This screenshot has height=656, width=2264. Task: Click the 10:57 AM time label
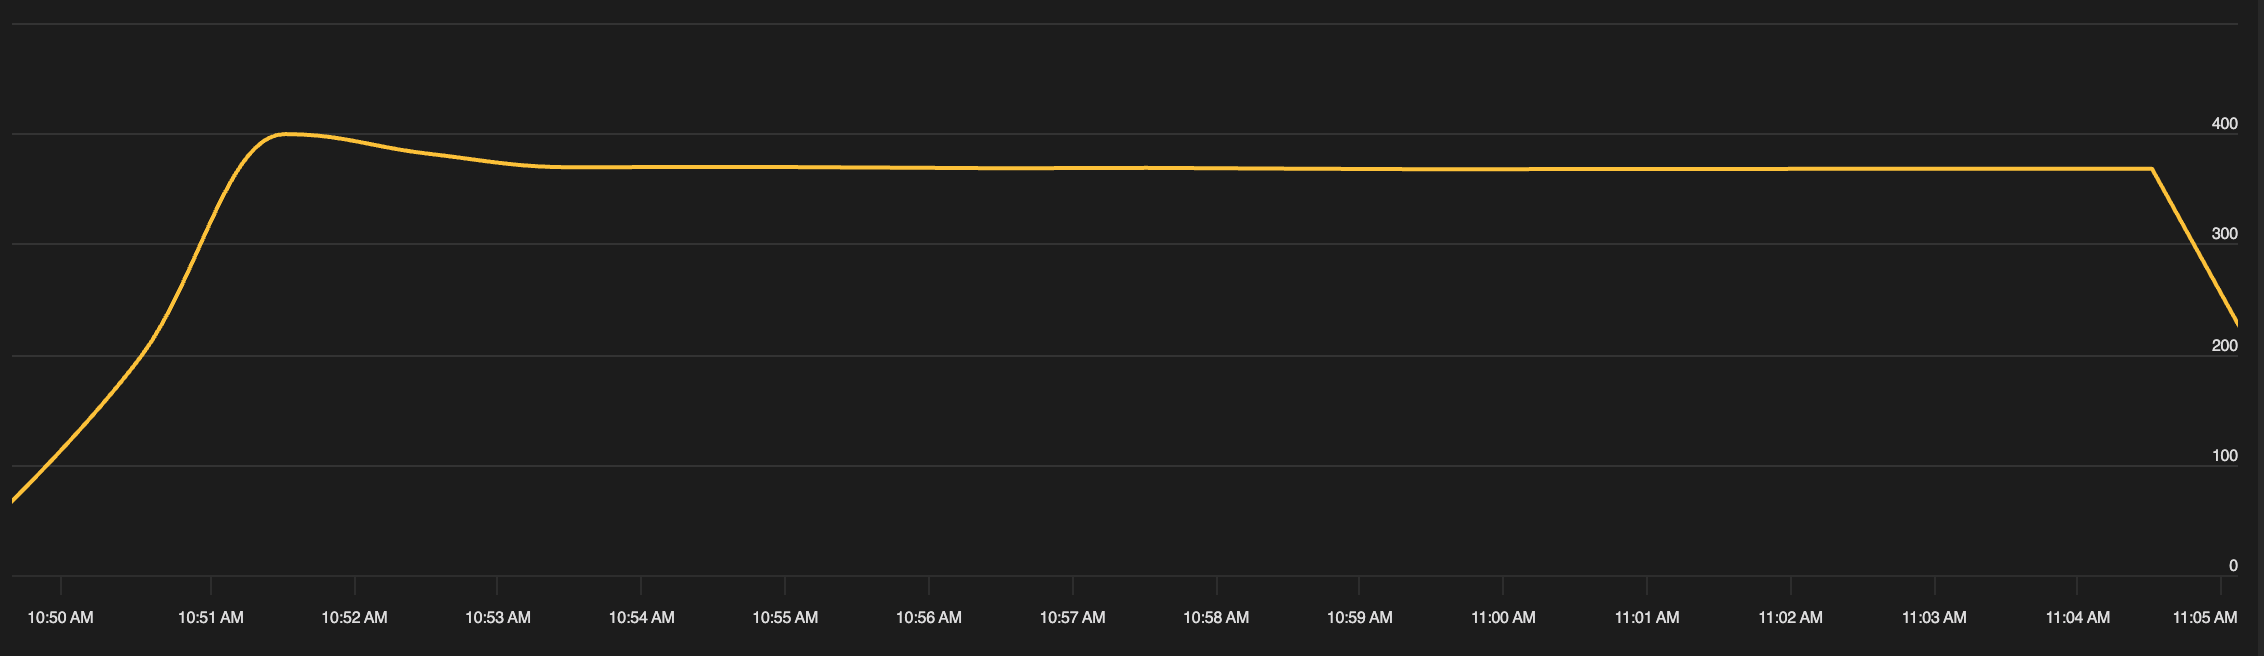point(1073,617)
